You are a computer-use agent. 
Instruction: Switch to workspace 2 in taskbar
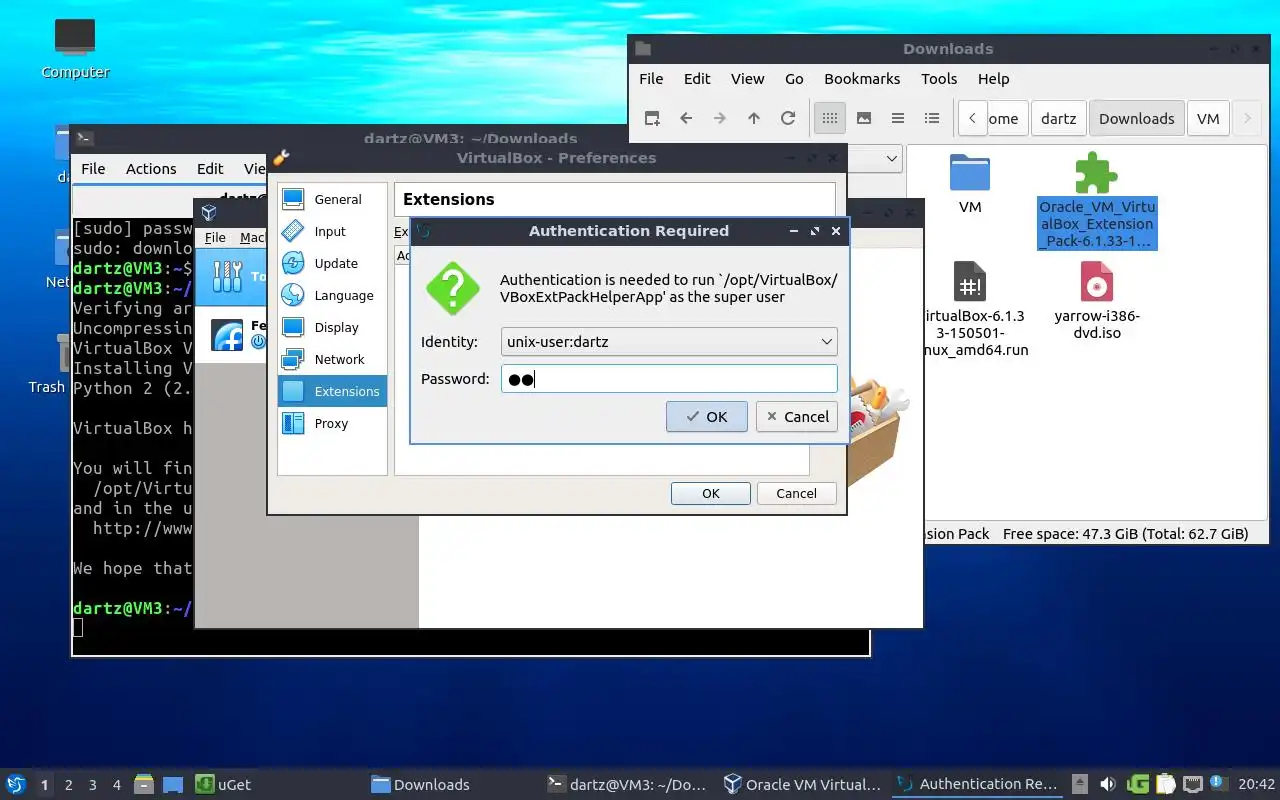(x=69, y=784)
